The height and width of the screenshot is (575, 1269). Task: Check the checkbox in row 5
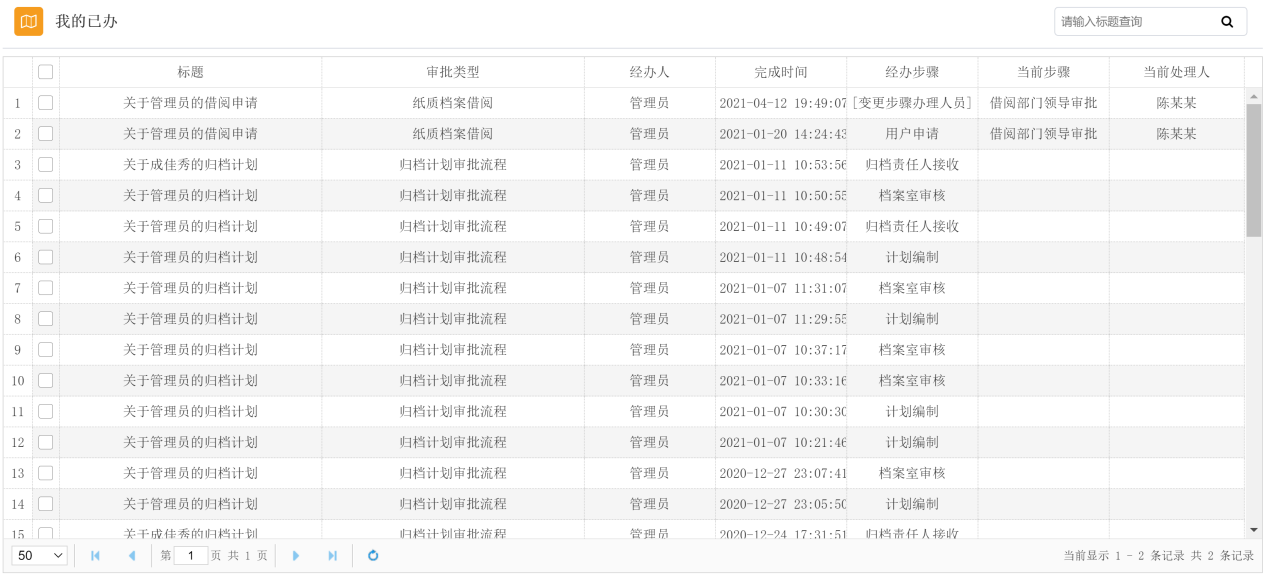[46, 227]
